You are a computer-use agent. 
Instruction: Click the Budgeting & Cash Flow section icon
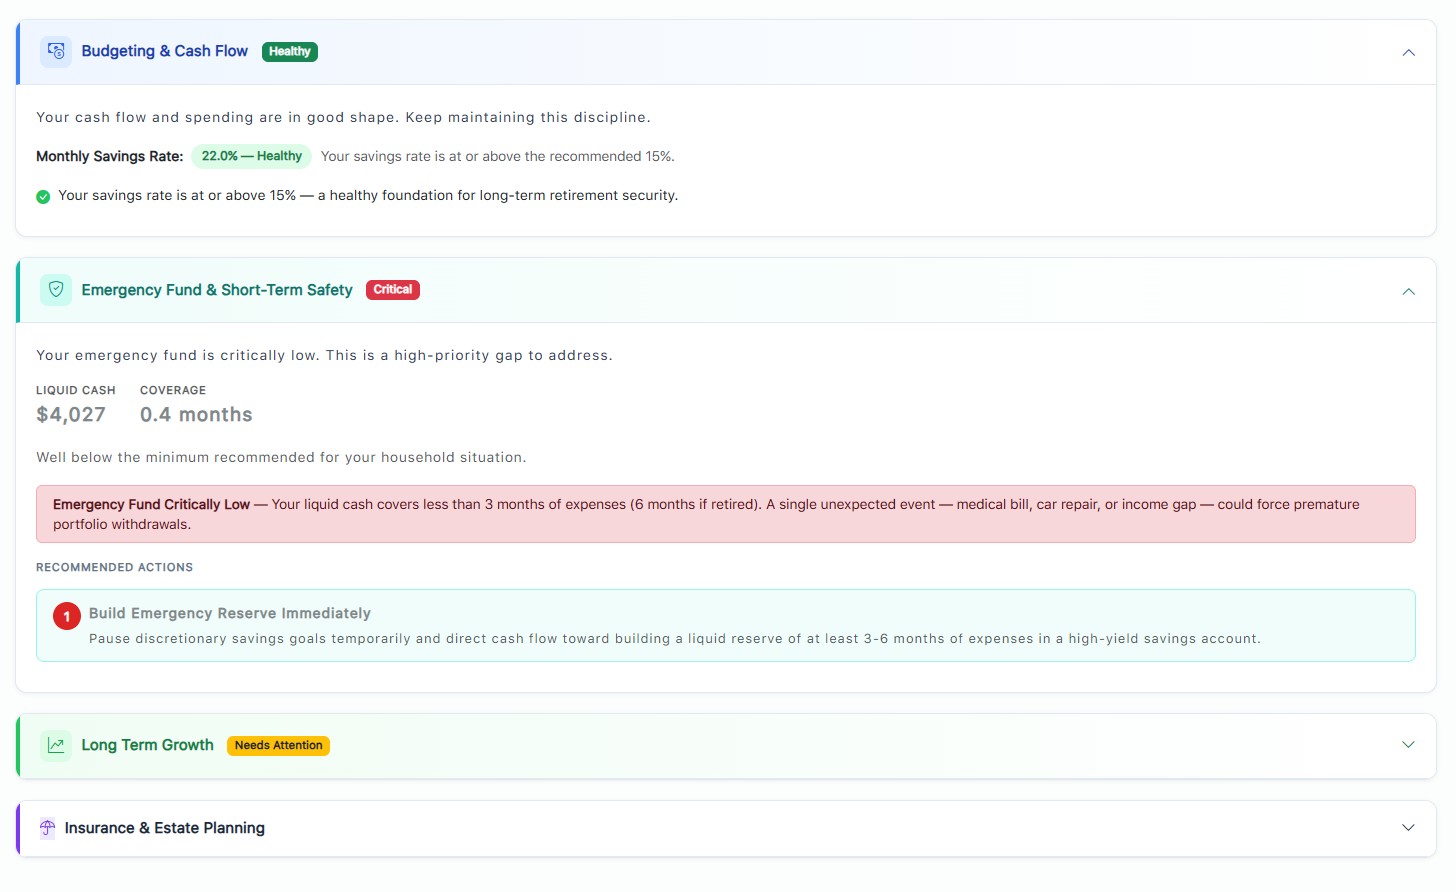[x=56, y=51]
